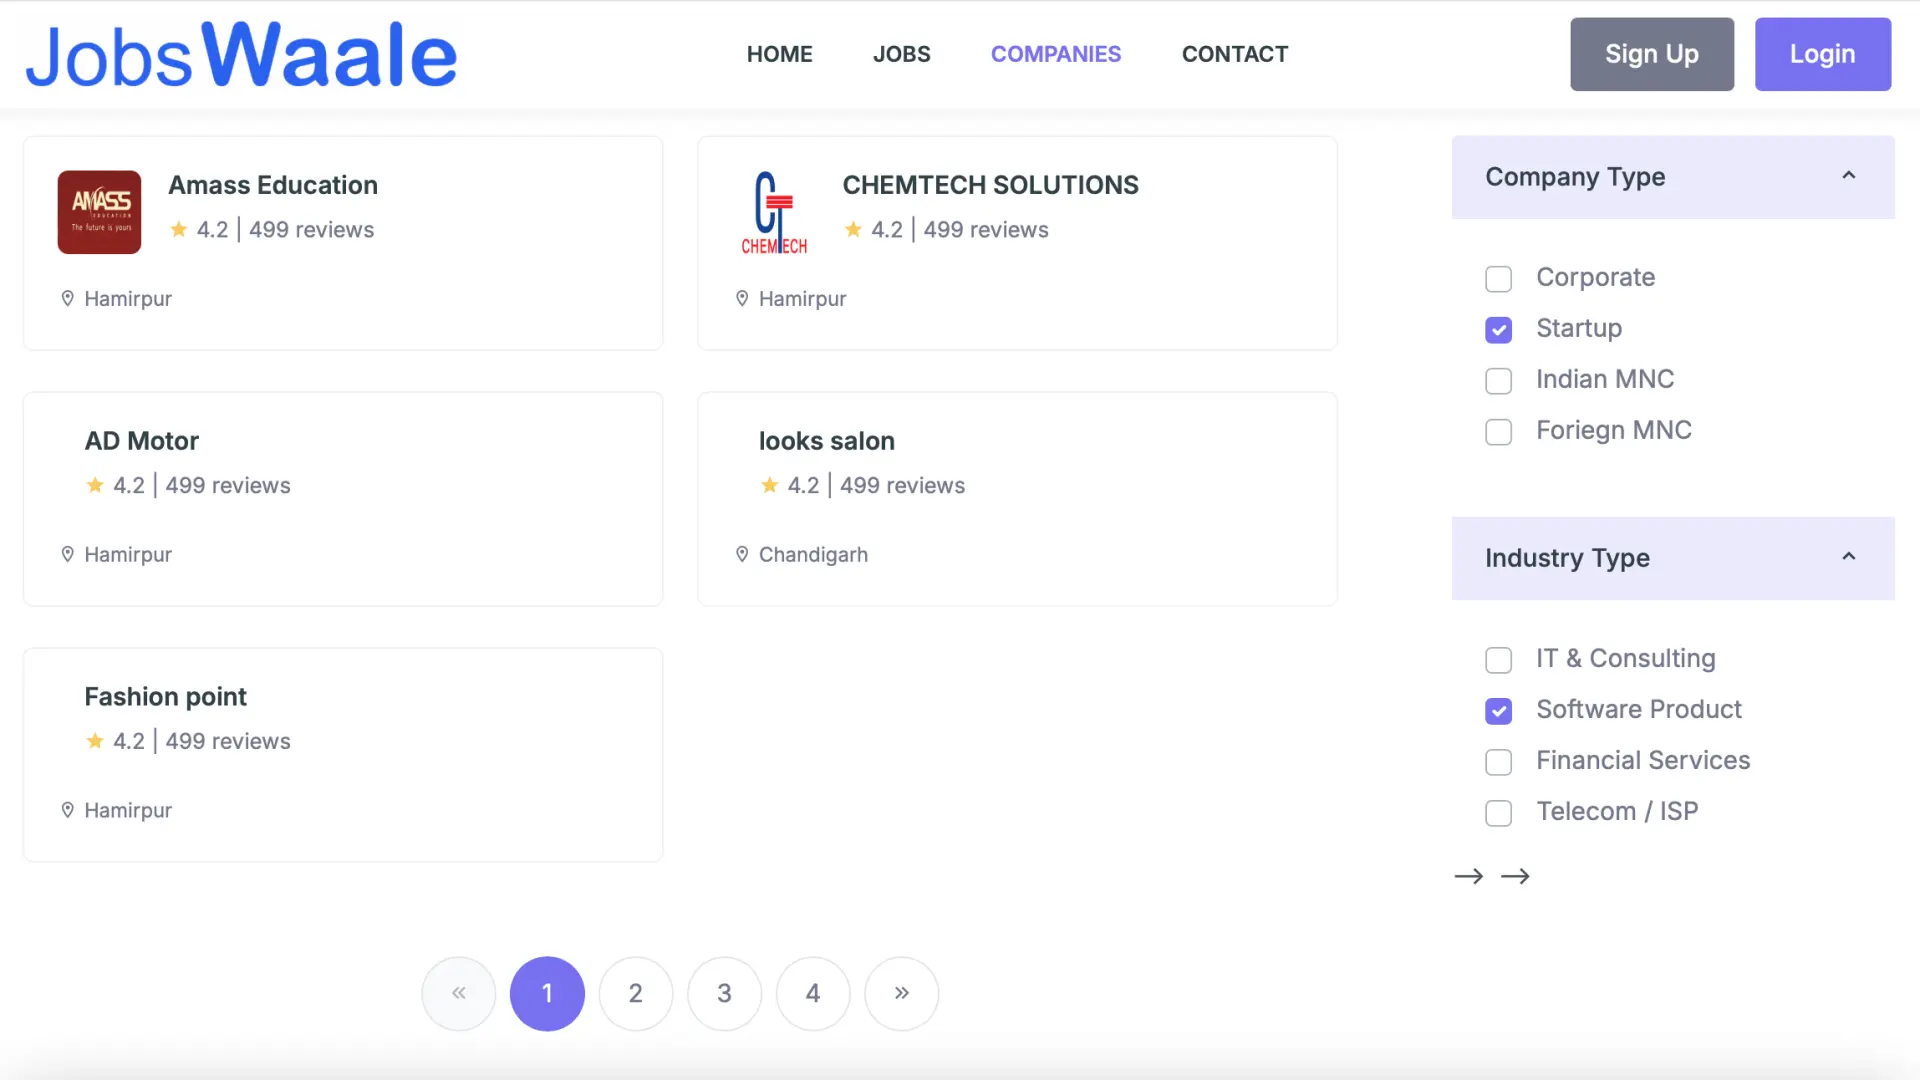Enable the Financial Services industry filter

pyautogui.click(x=1497, y=762)
